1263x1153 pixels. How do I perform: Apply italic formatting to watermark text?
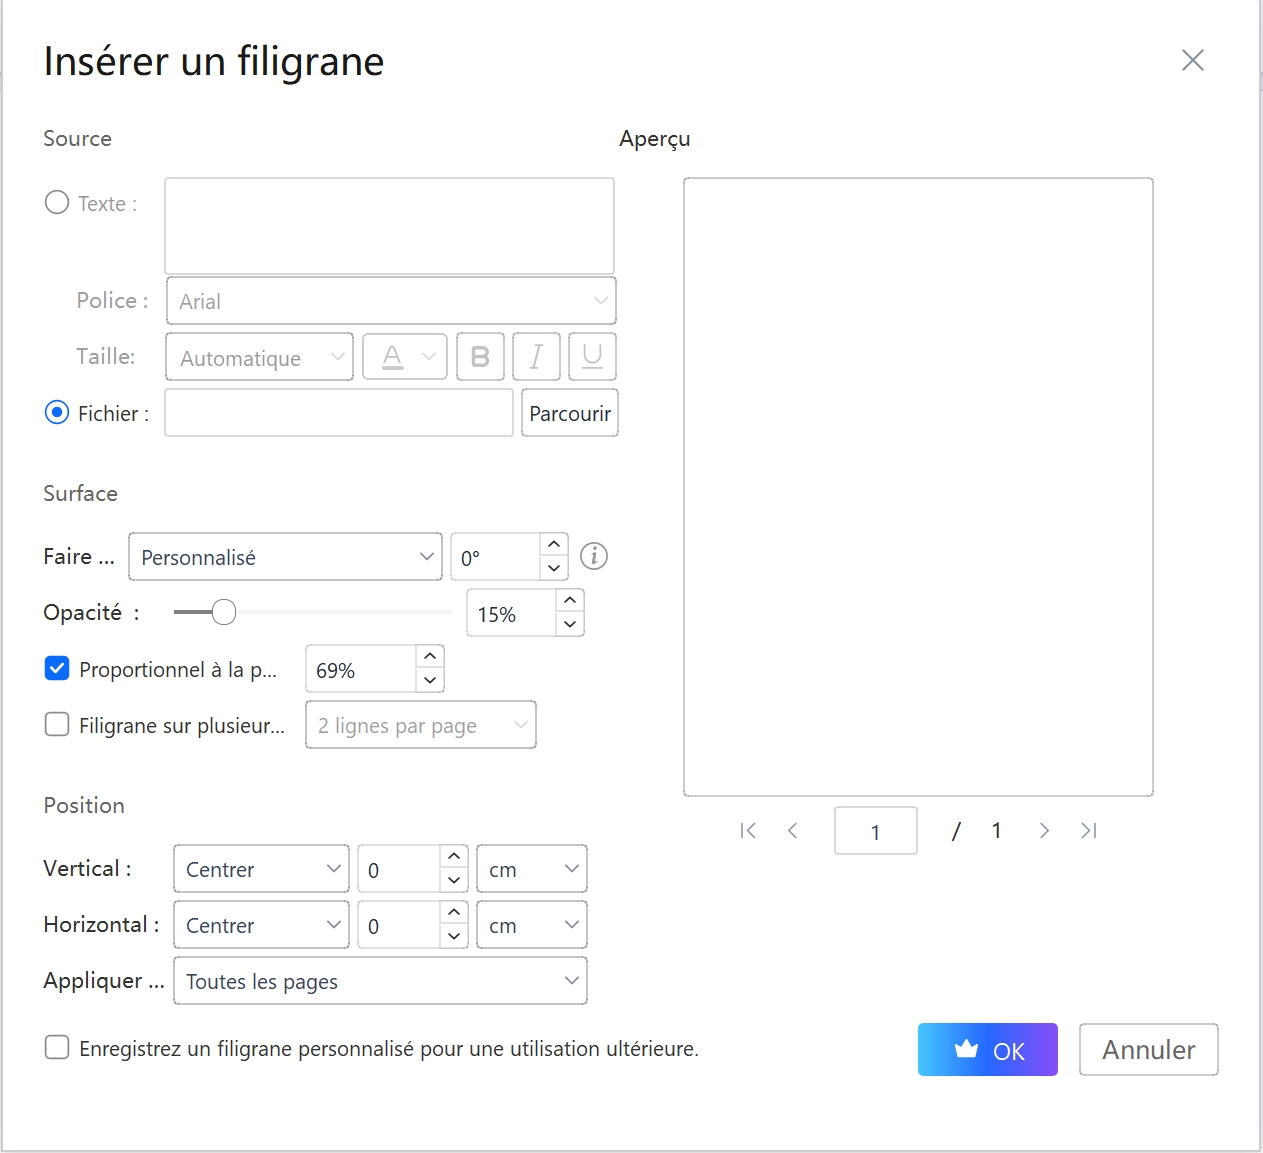536,356
